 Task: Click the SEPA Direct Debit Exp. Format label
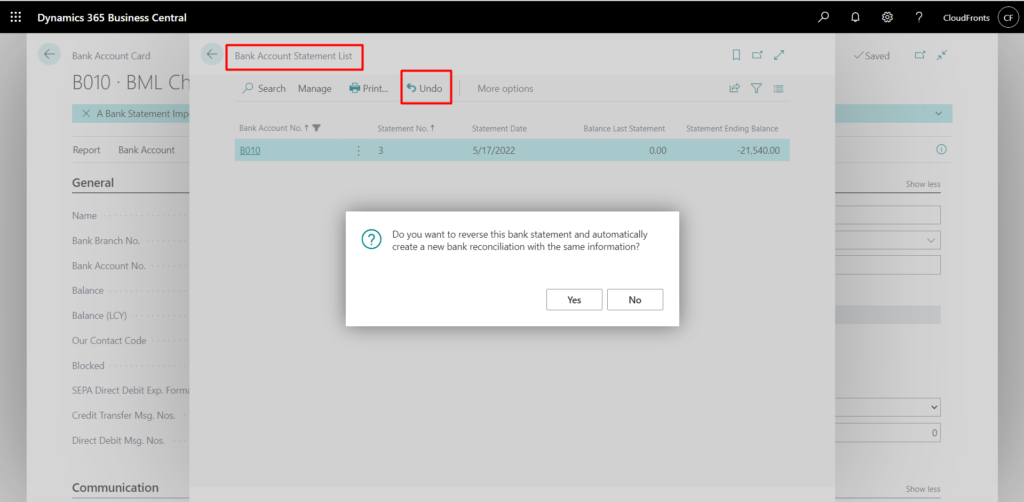[x=131, y=390]
